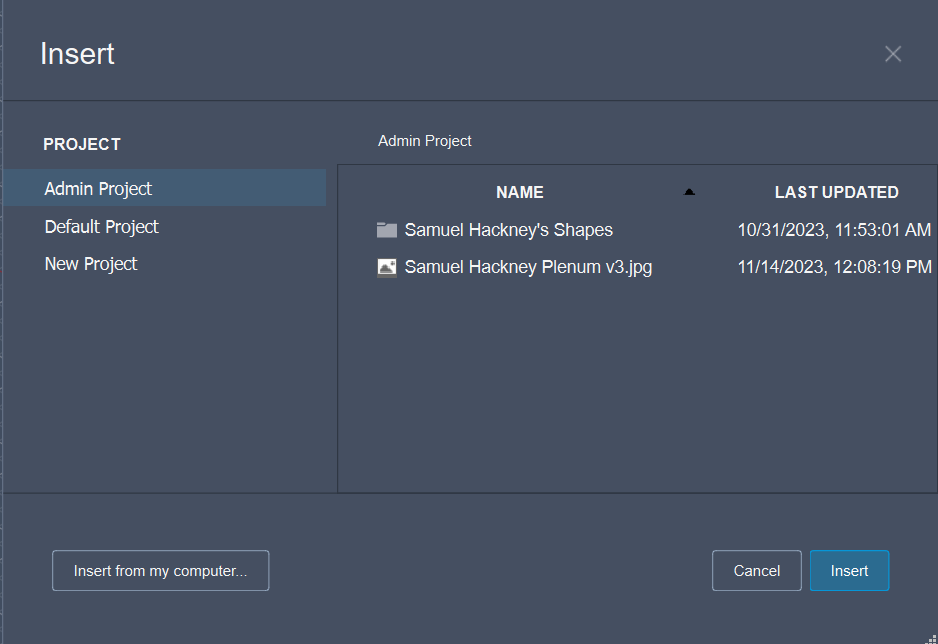938x644 pixels.
Task: Sort by LAST UPDATED column header
Action: click(x=836, y=193)
